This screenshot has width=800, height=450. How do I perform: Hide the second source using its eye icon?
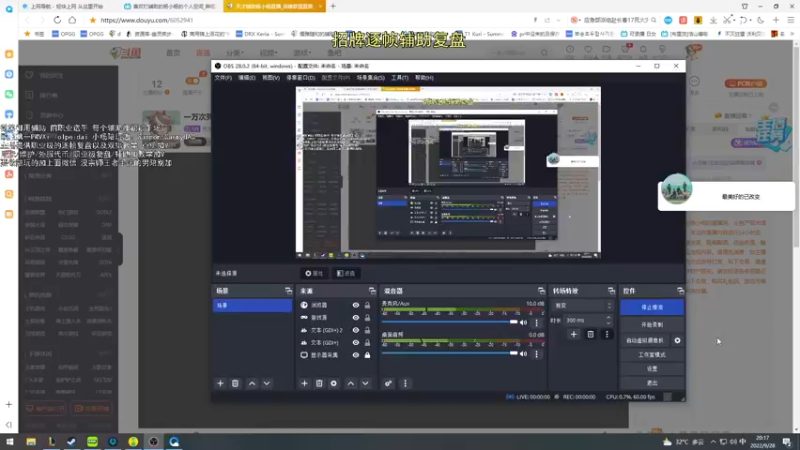[356, 317]
